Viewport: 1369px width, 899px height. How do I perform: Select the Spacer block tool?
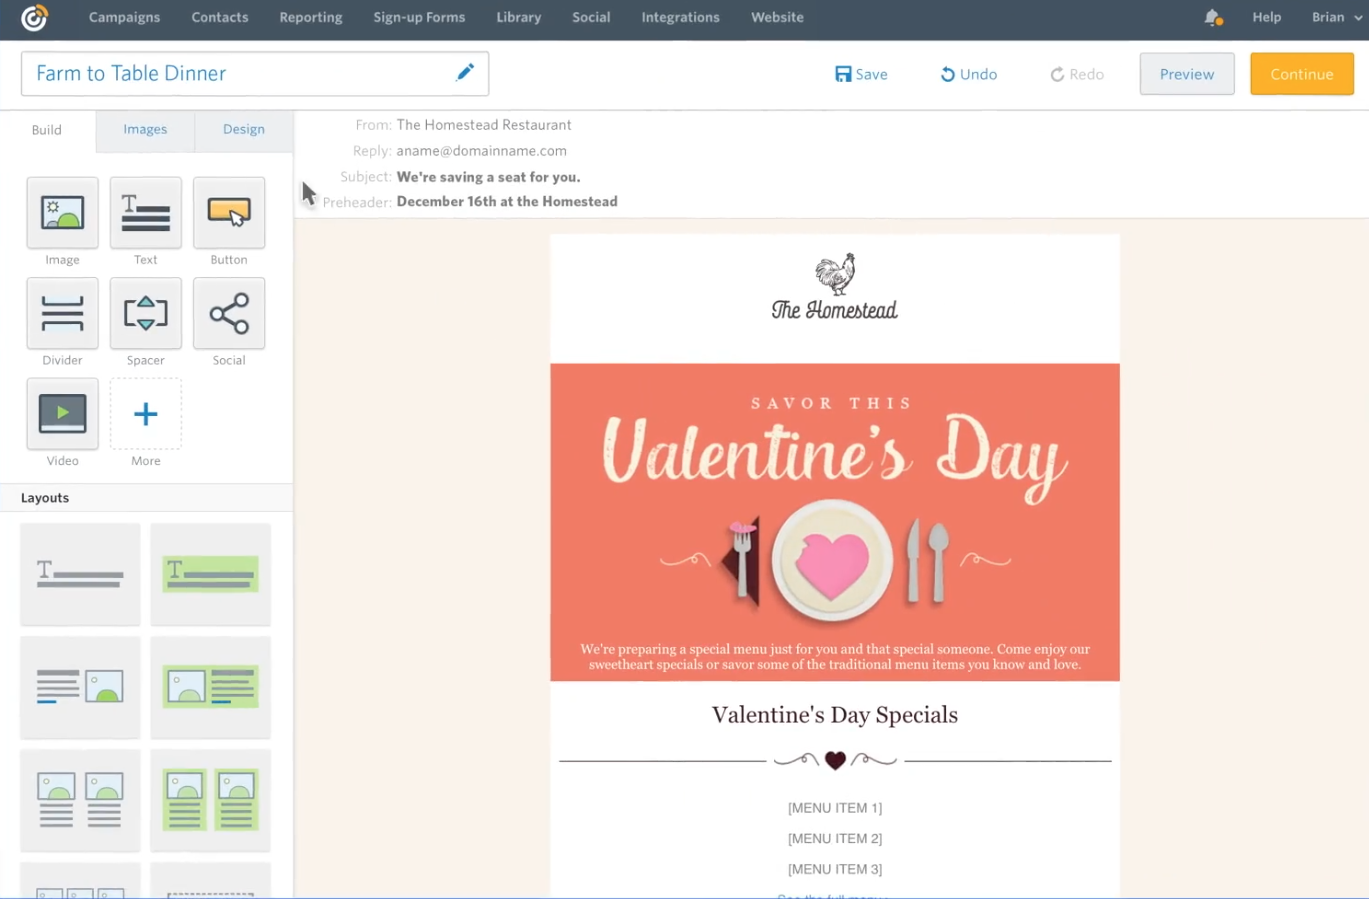(146, 313)
